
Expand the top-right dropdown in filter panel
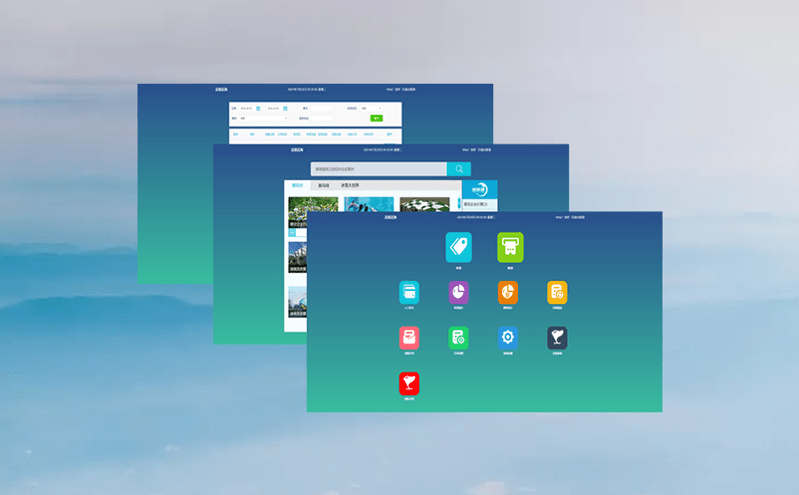(372, 108)
